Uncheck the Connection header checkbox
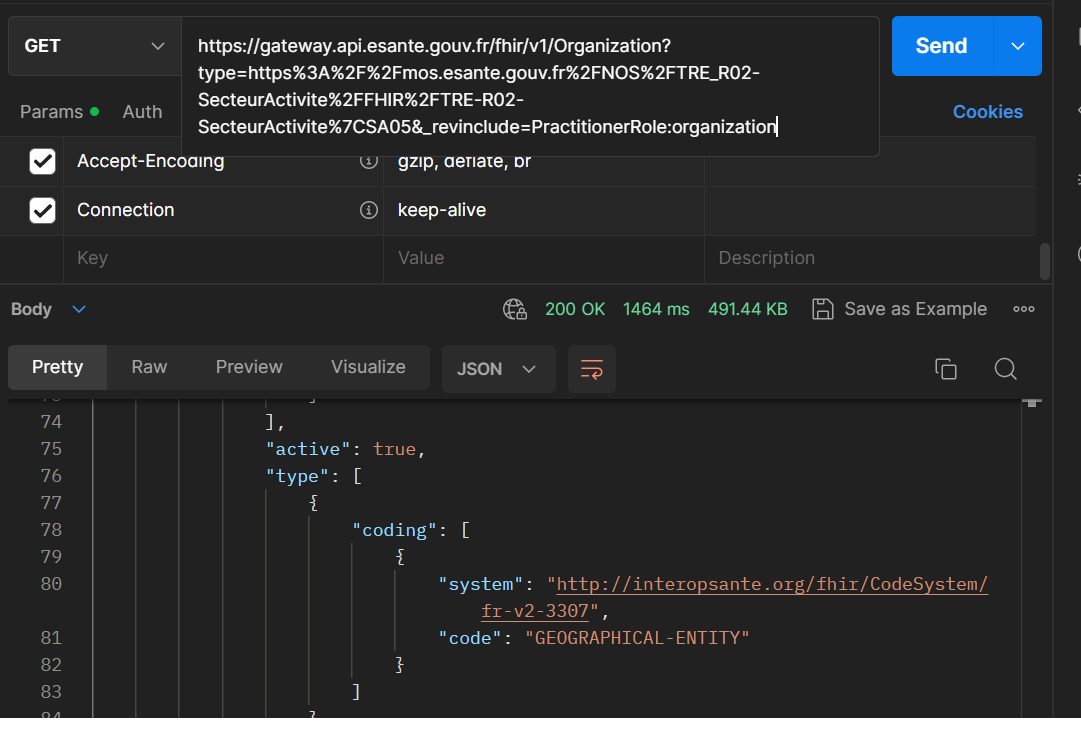This screenshot has height=756, width=1081. [42, 210]
